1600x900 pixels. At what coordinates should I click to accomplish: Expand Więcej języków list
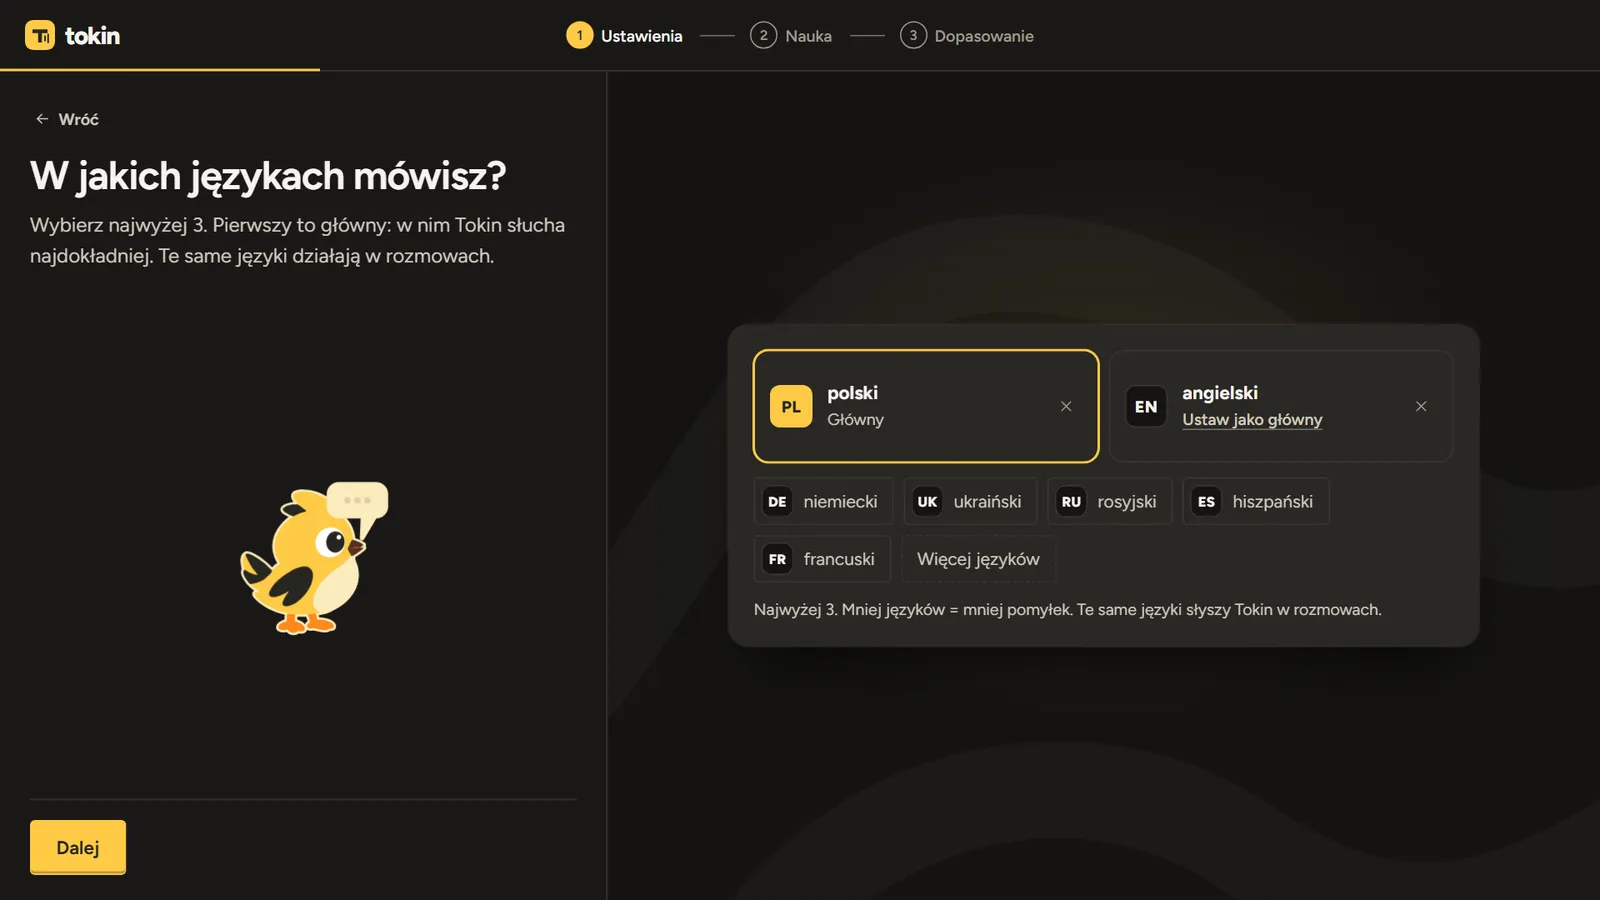tap(978, 559)
